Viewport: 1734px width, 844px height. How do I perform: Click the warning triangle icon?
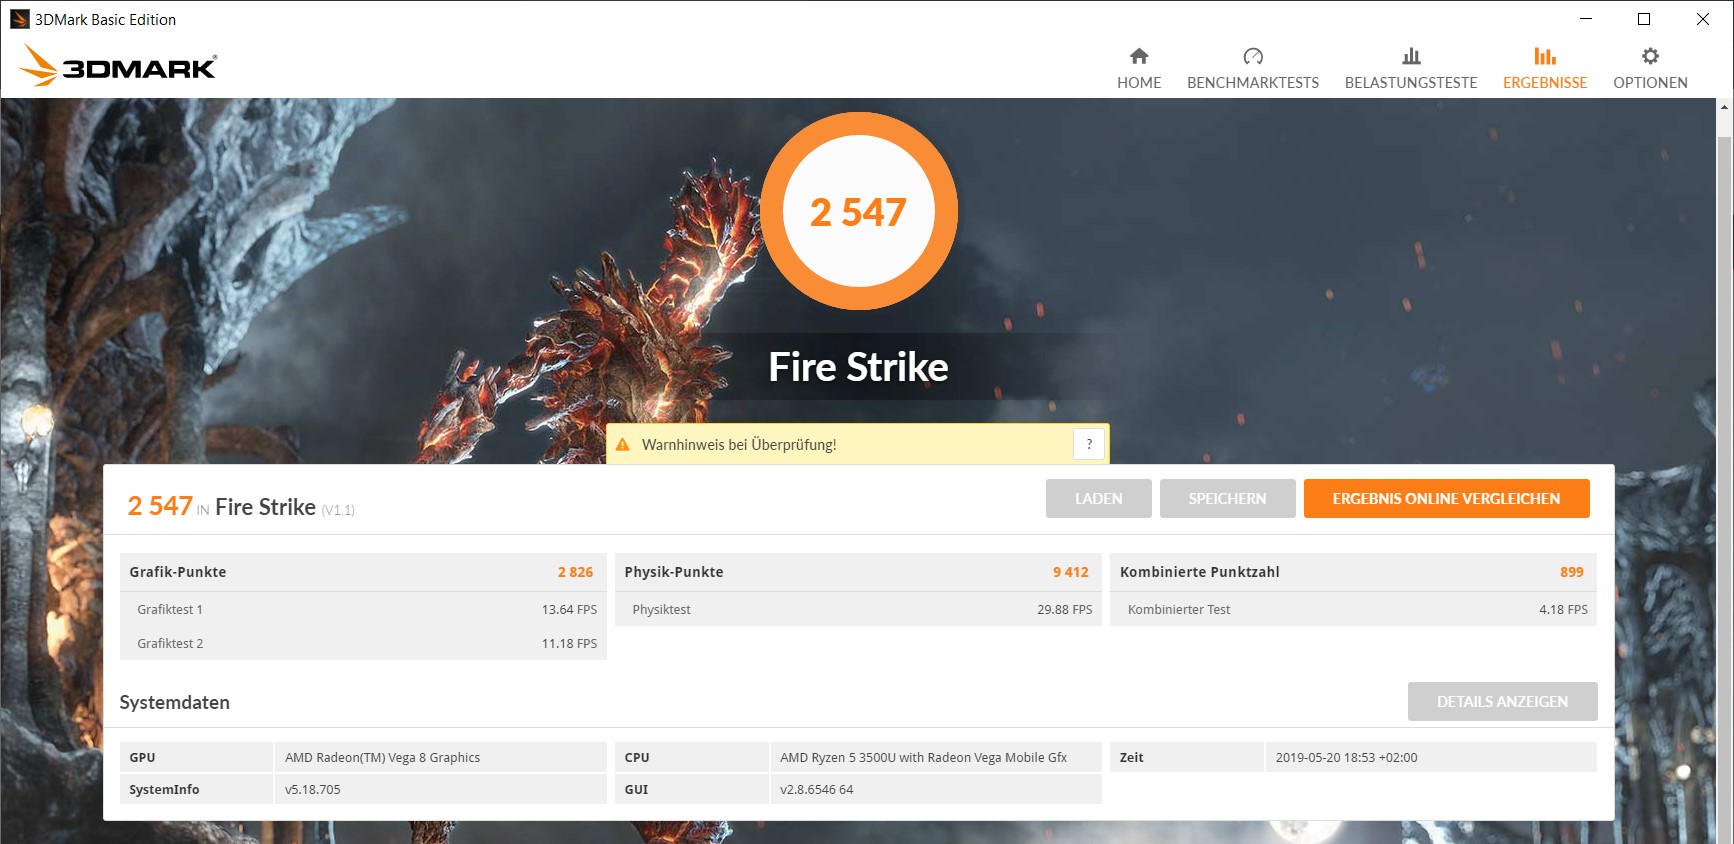[623, 444]
